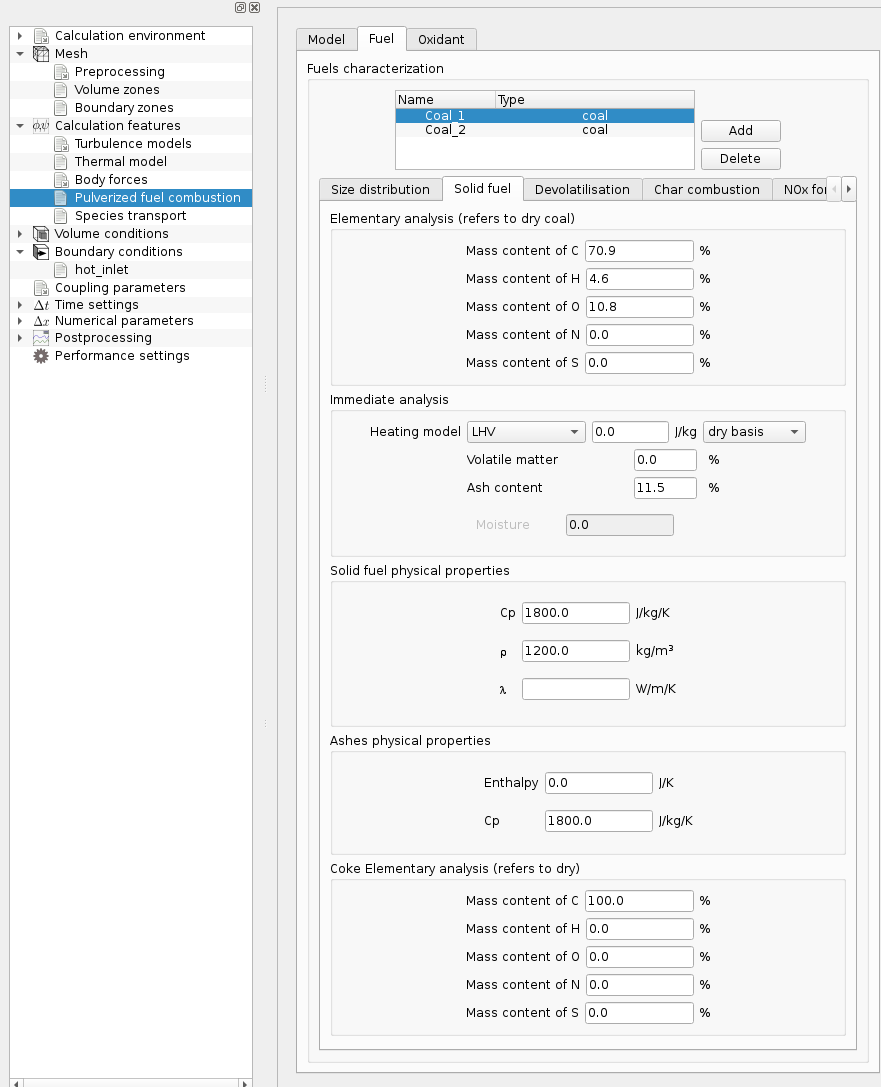Click the Turbulence models page icon

[61, 144]
